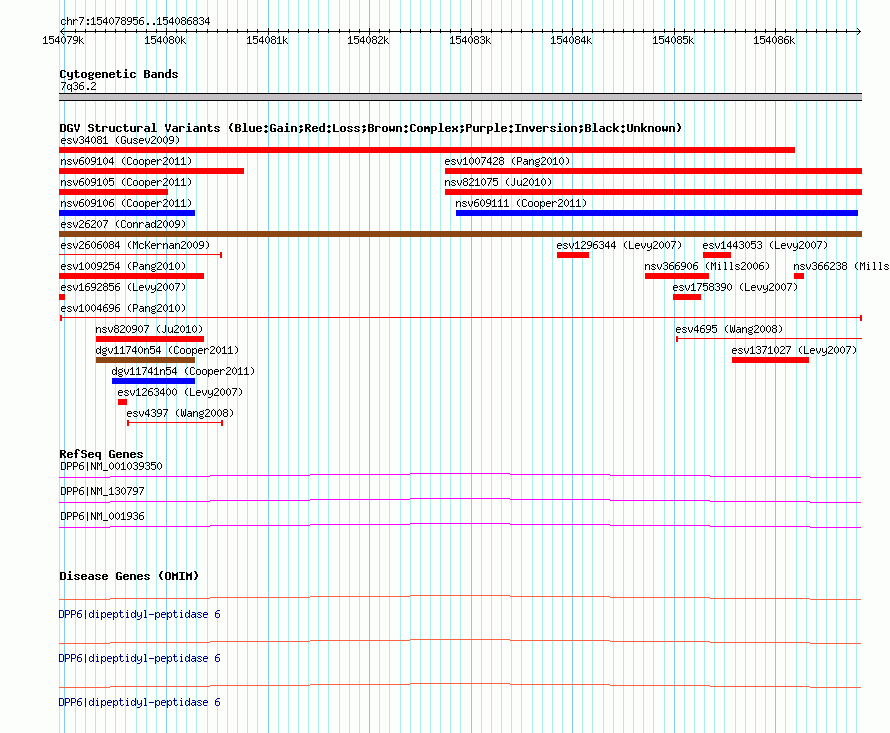Viewport: 890px width, 733px height.
Task: Select brown bar under dgv11740n54
Action: click(145, 360)
